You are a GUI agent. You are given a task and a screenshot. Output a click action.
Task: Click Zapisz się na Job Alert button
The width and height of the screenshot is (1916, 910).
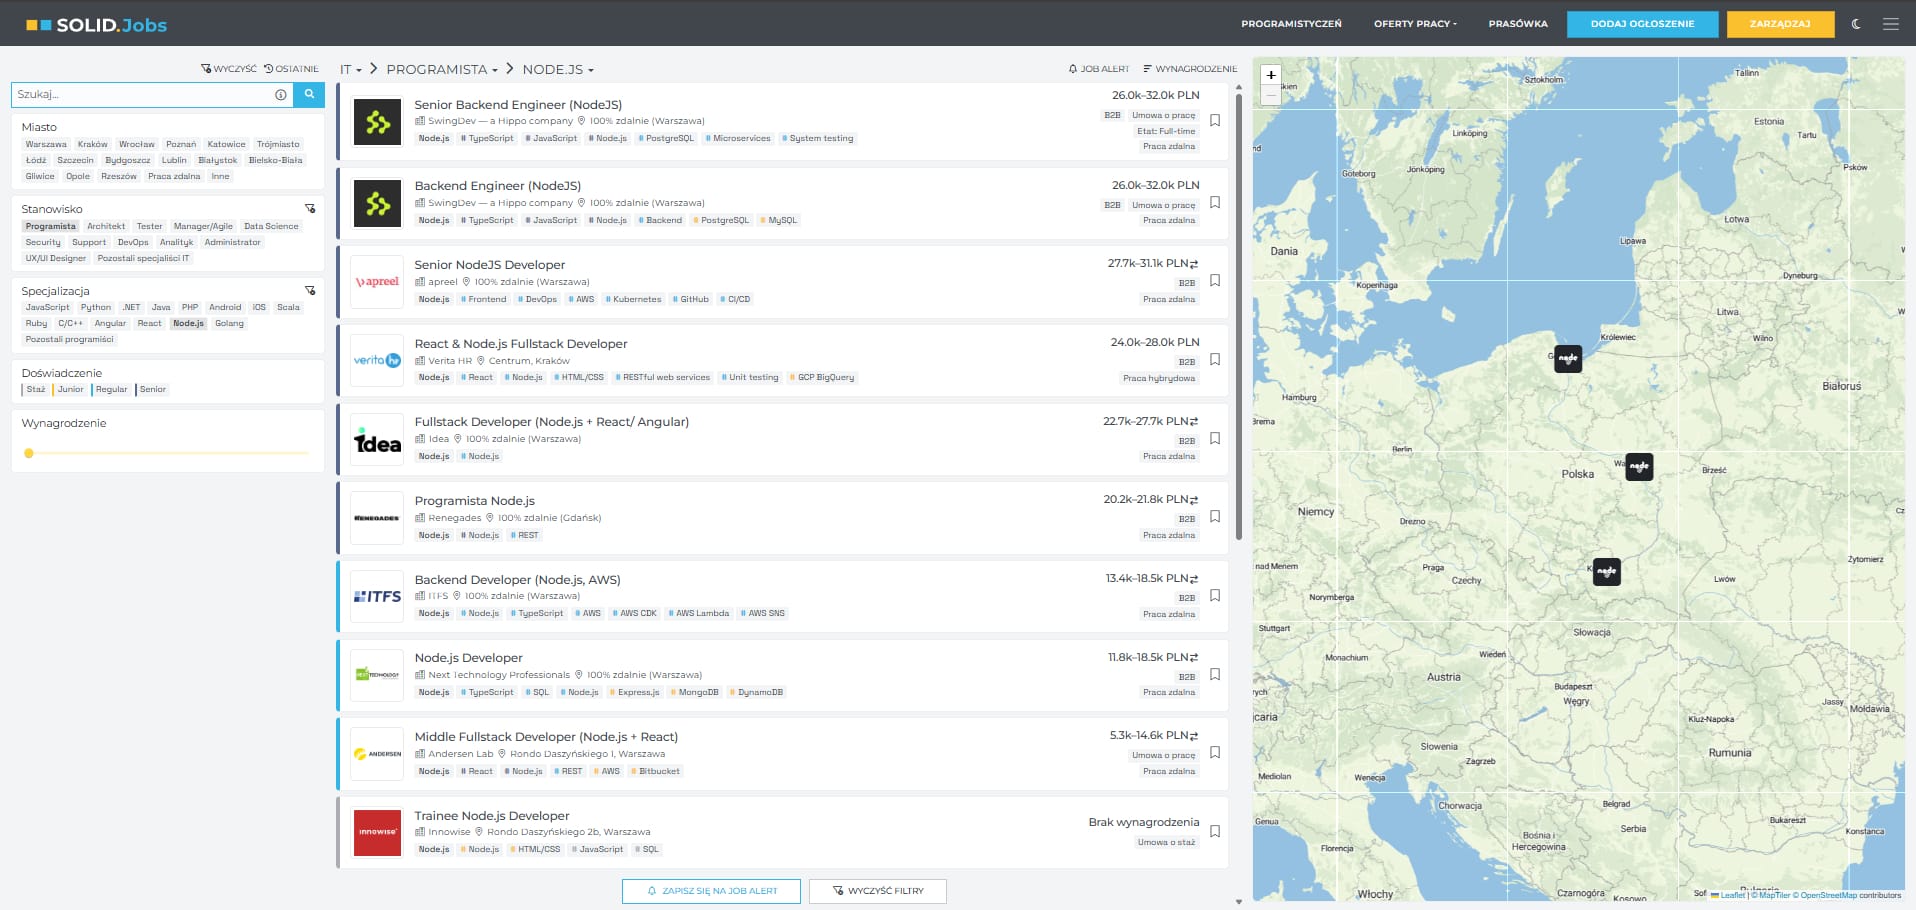(x=711, y=891)
